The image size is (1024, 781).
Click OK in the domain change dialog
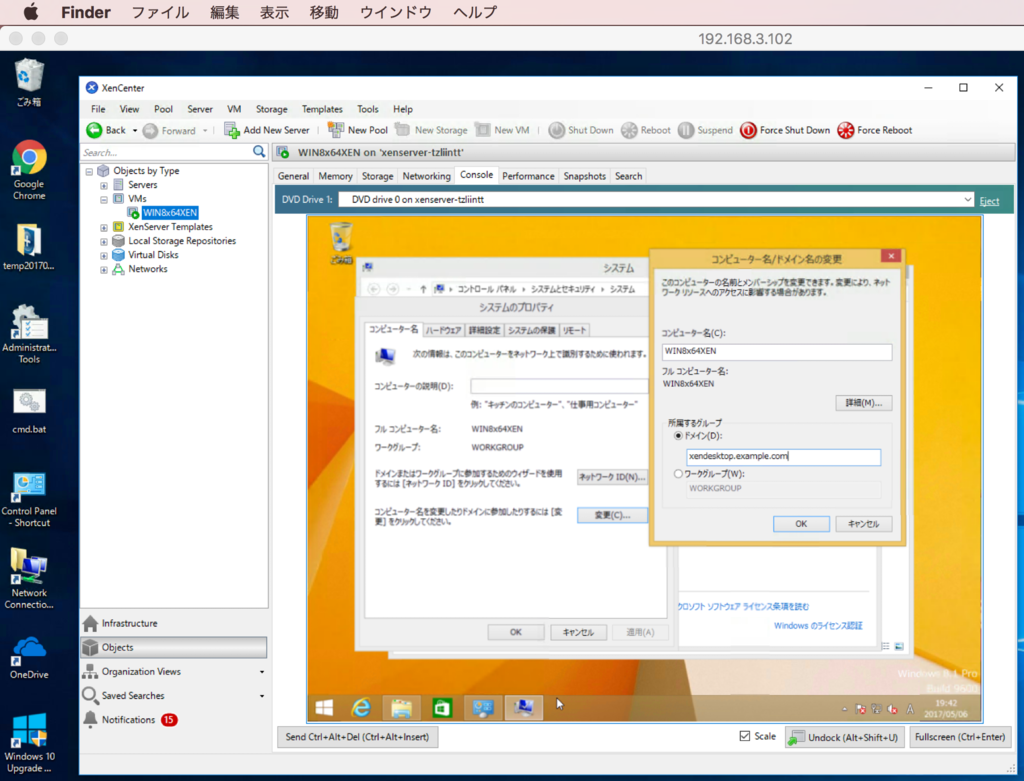[801, 524]
